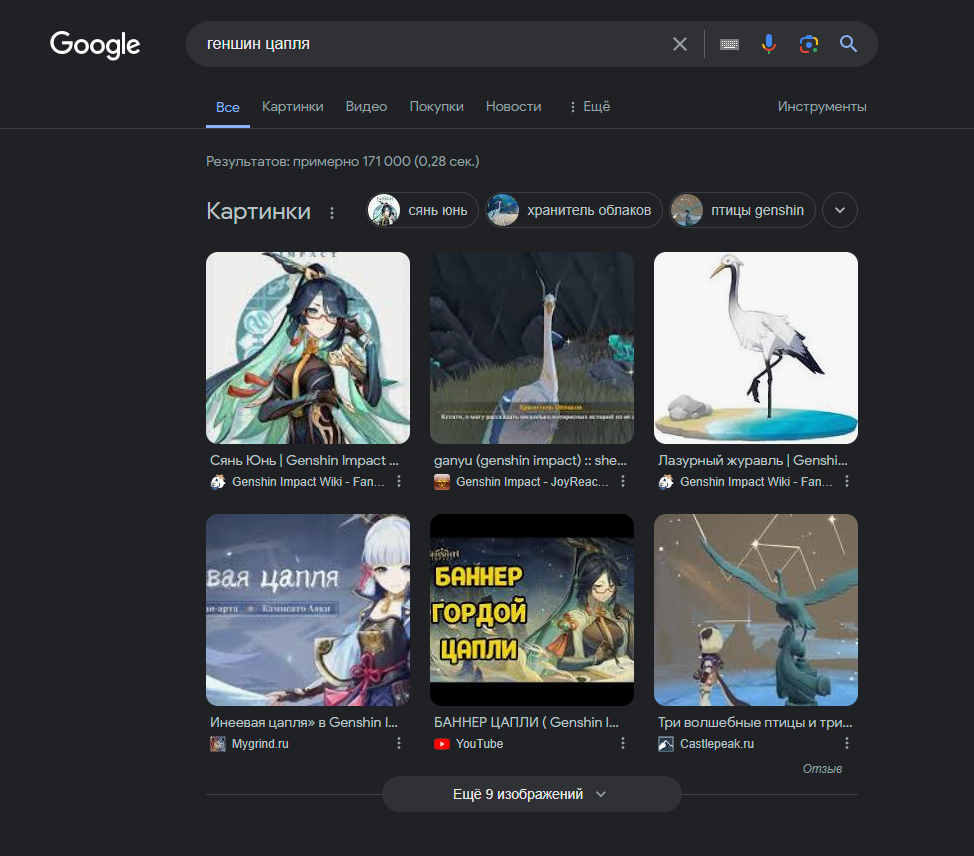Expand Ещё 9 изображений
974x856 pixels.
[x=532, y=794]
